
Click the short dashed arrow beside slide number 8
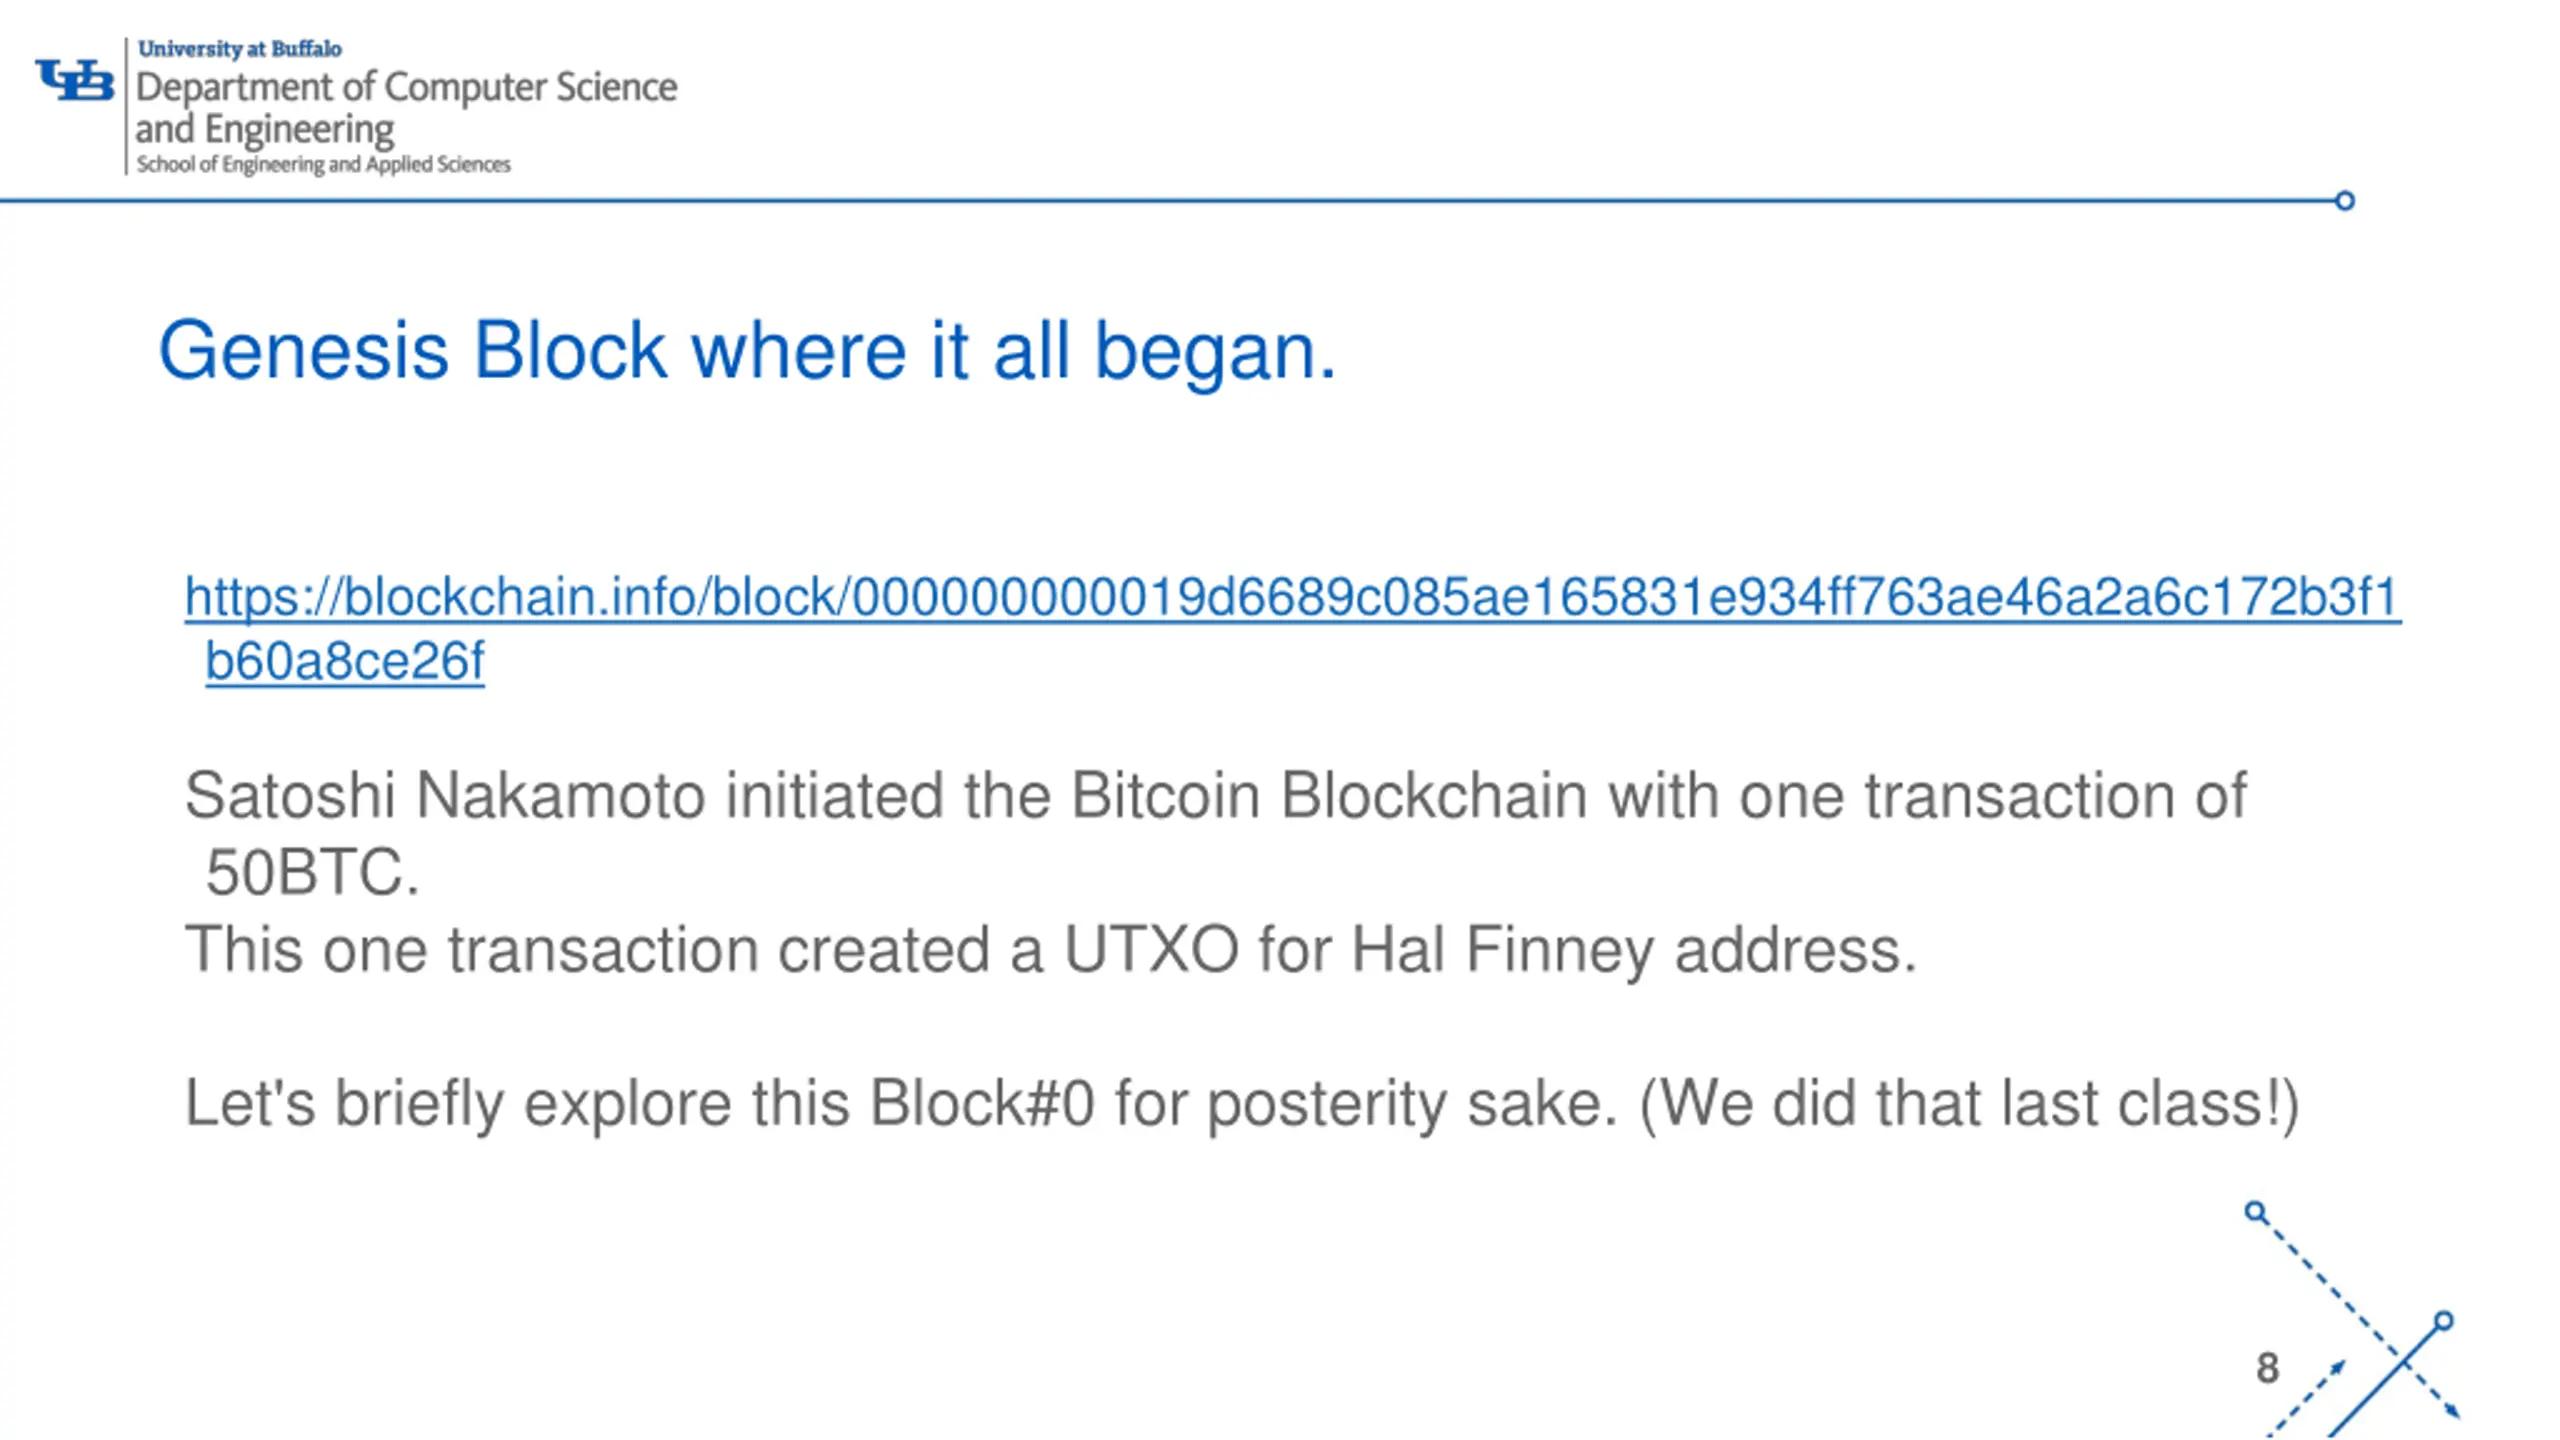click(x=2306, y=1398)
